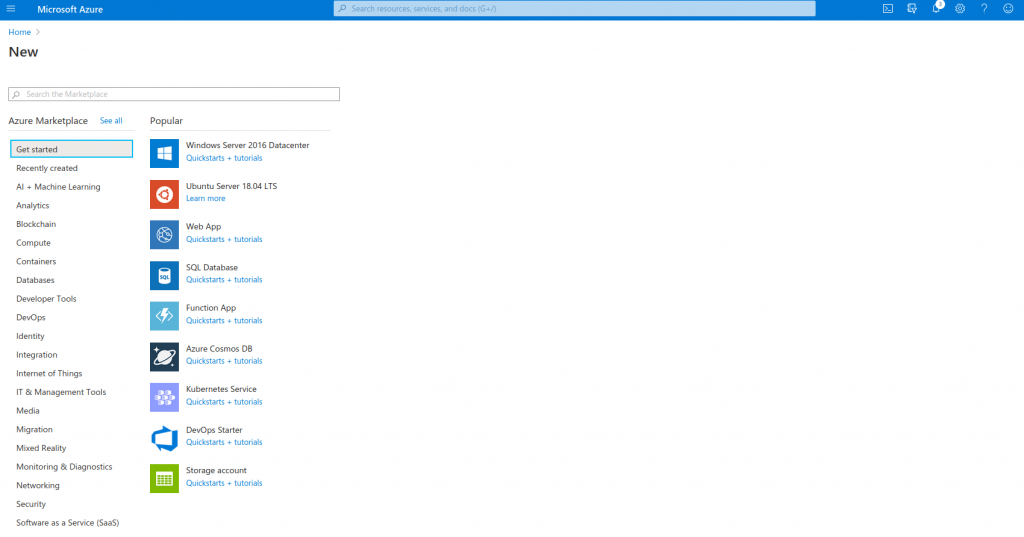1024x537 pixels.
Task: Open portal settings gear
Action: (960, 8)
